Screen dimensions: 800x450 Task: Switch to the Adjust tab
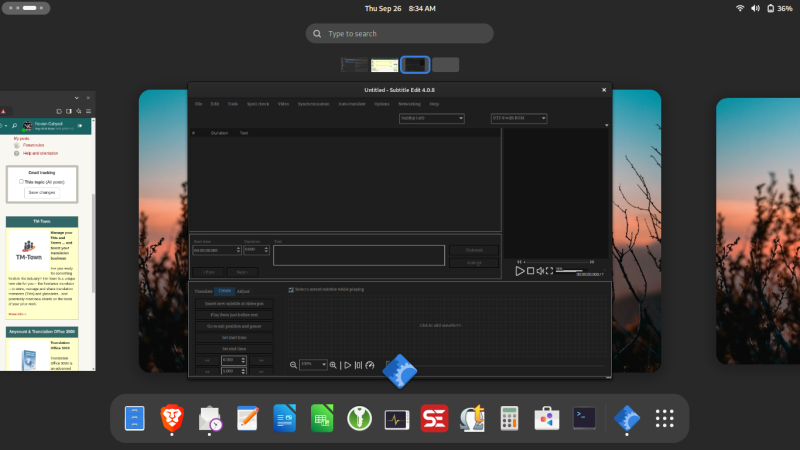243,291
